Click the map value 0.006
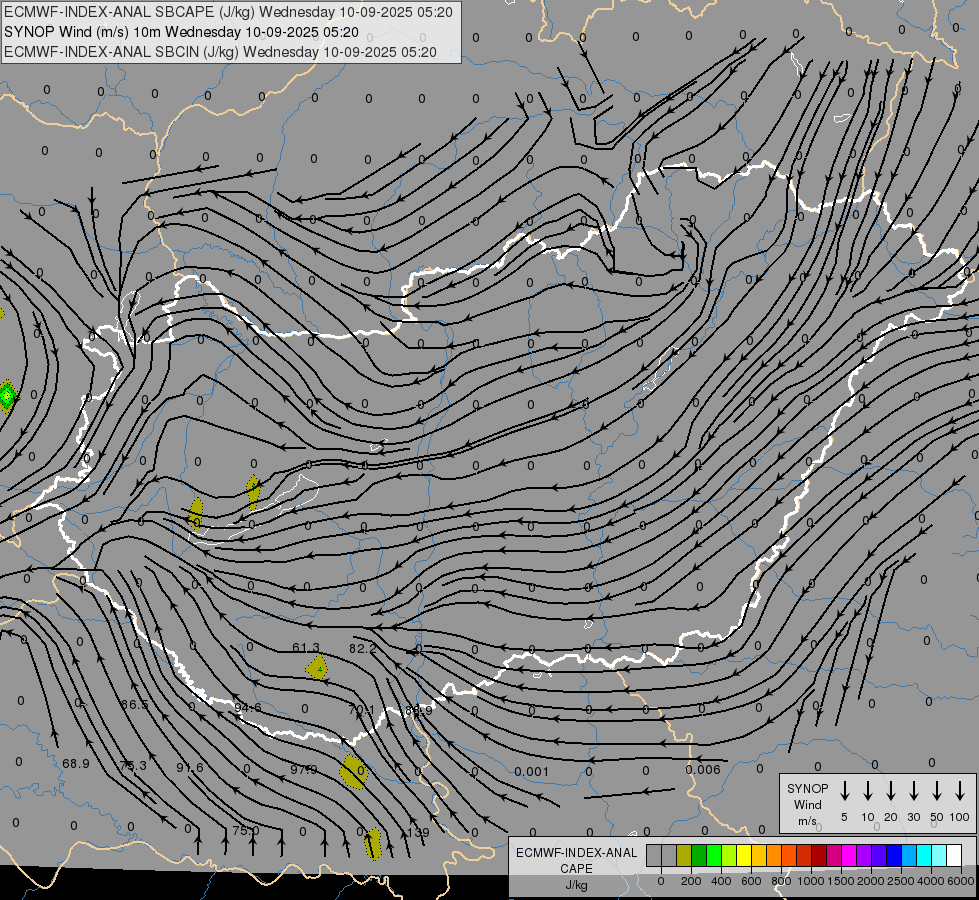Viewport: 979px width, 900px height. coord(703,769)
